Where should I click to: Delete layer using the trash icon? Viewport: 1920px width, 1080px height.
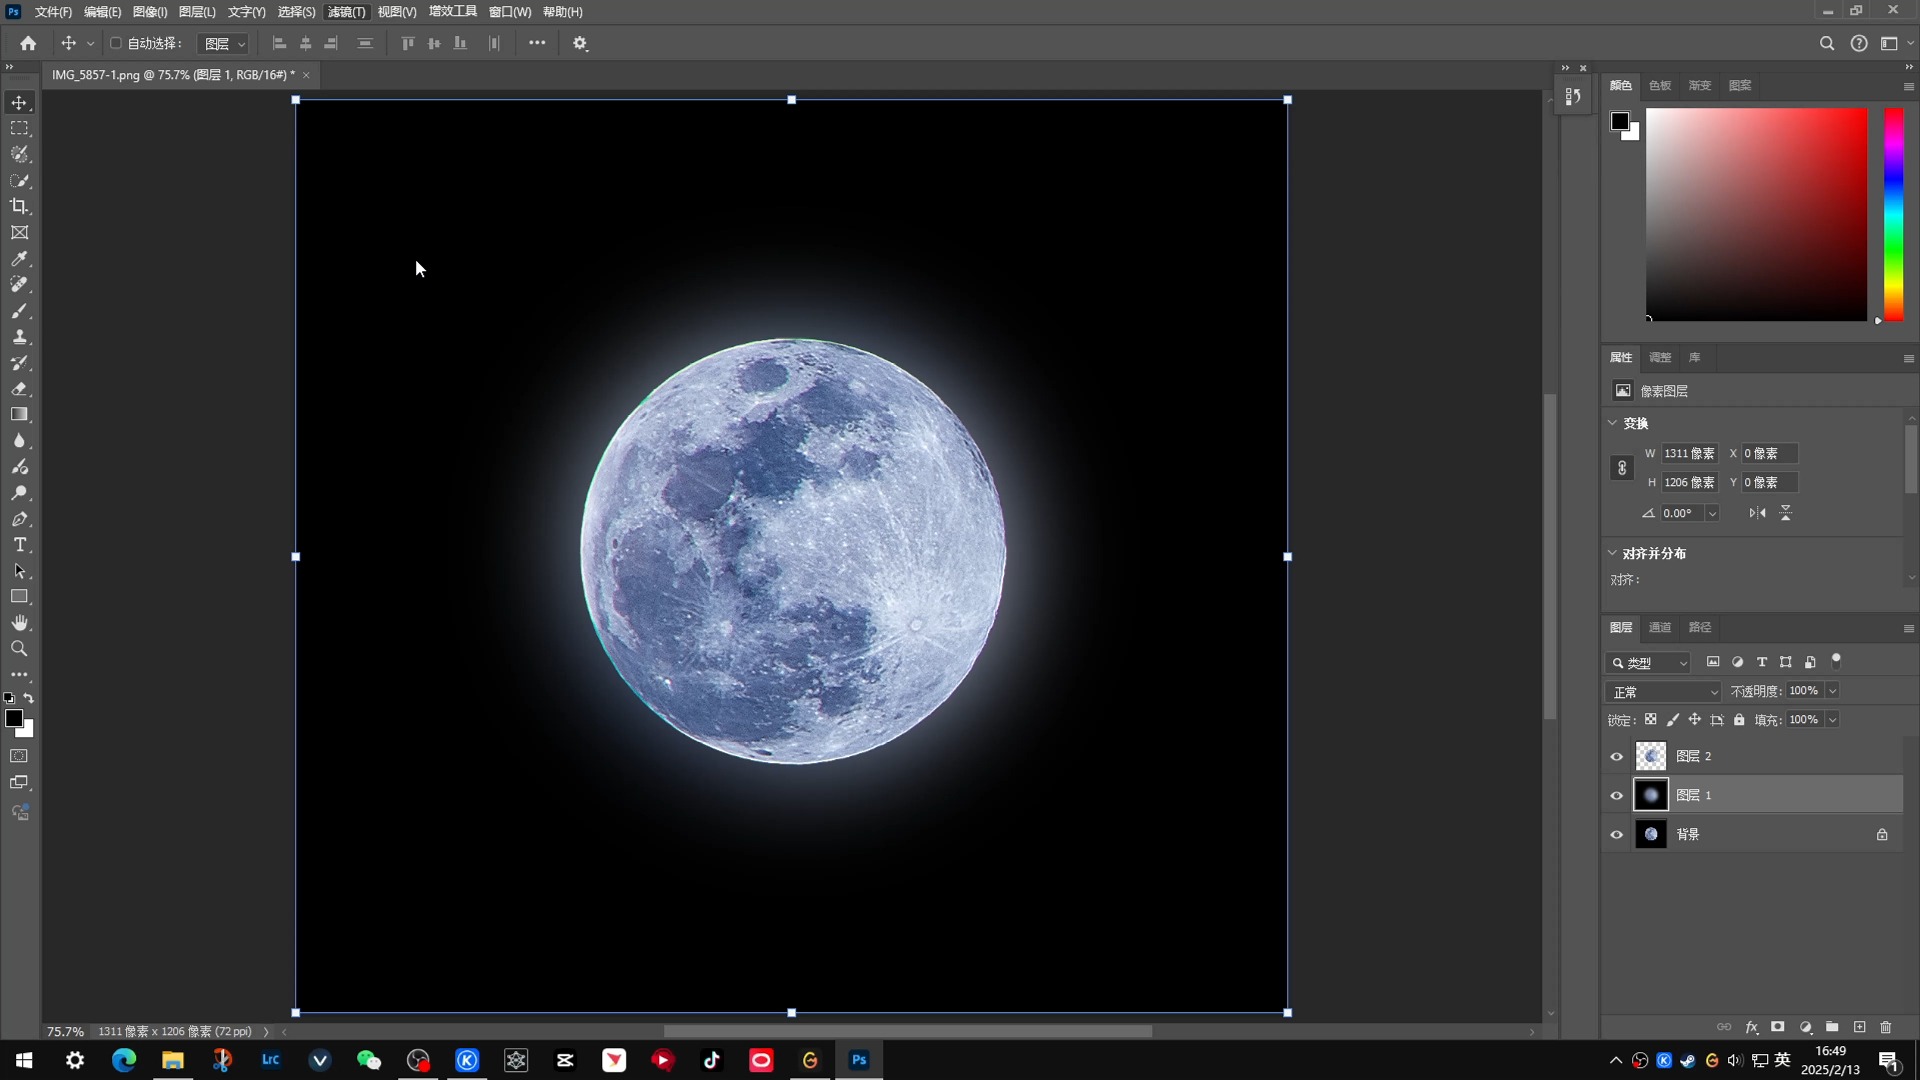pos(1886,1027)
